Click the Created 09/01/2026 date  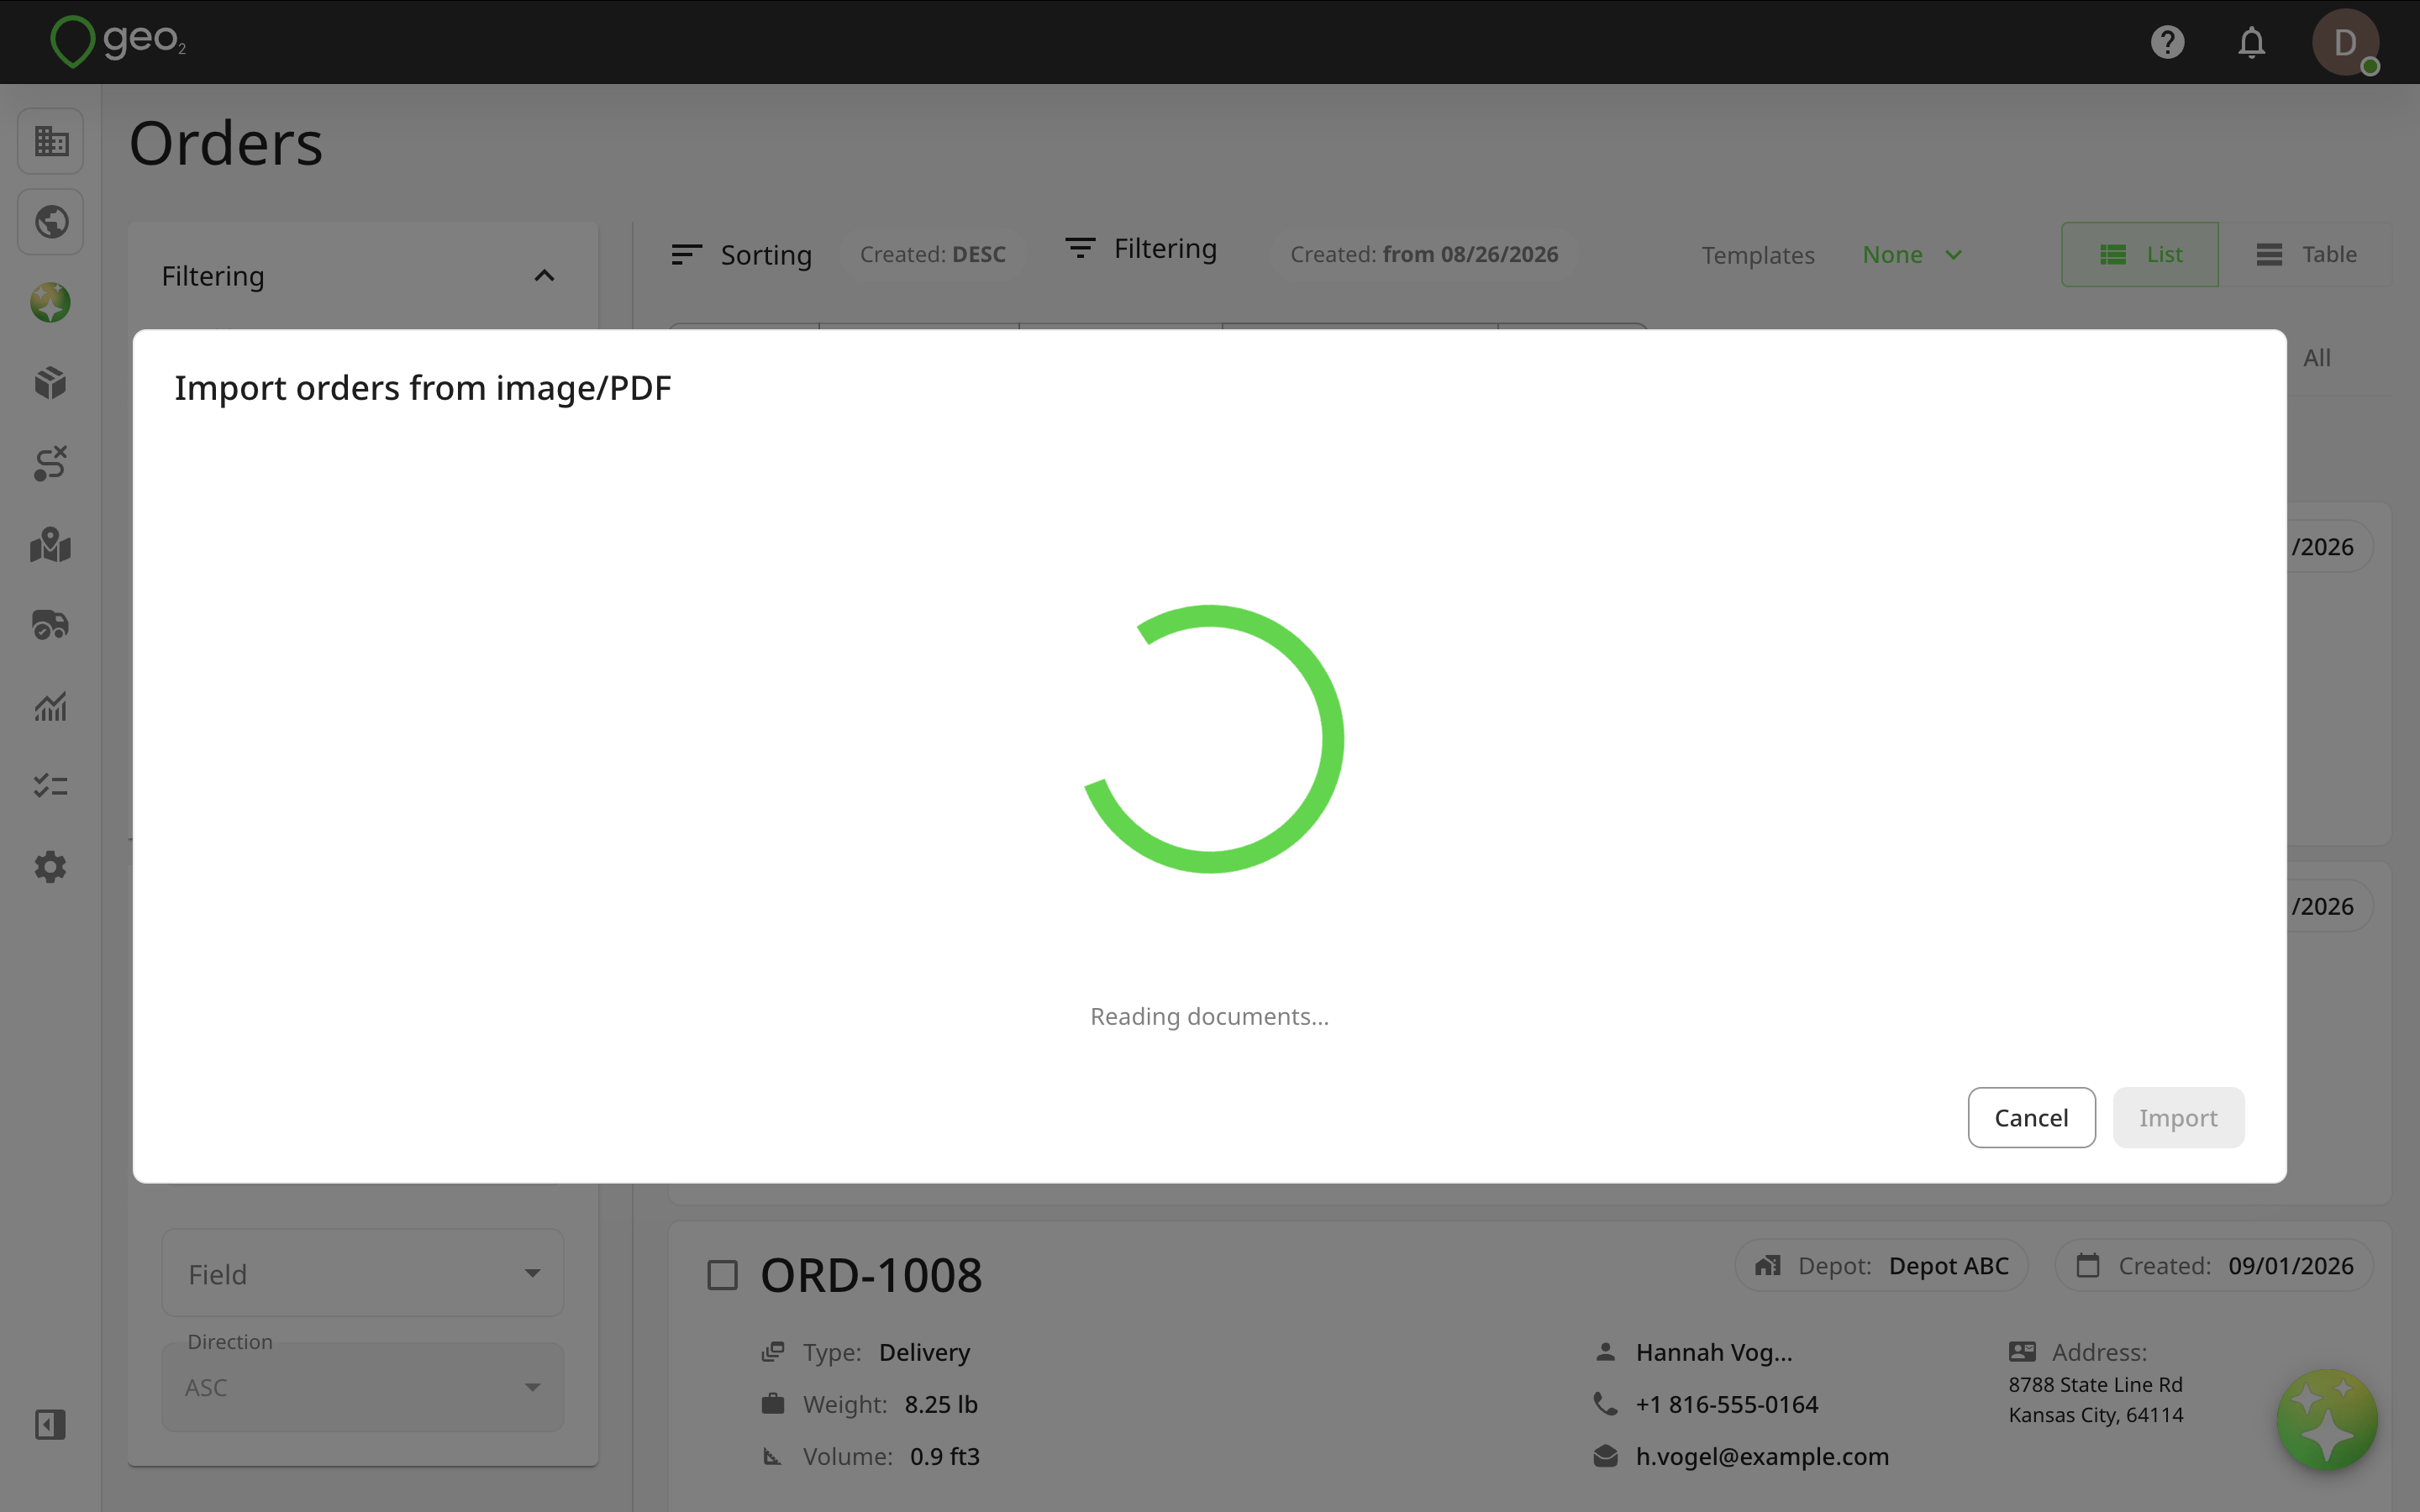tap(2290, 1265)
